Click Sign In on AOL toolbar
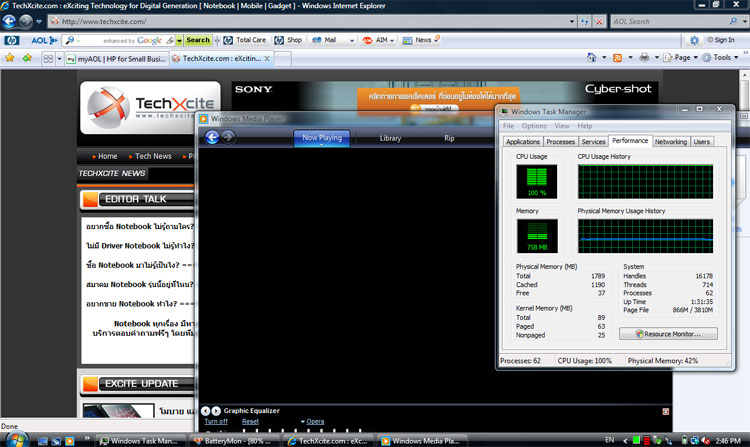Screen dimensions: 750x447 tap(721, 40)
